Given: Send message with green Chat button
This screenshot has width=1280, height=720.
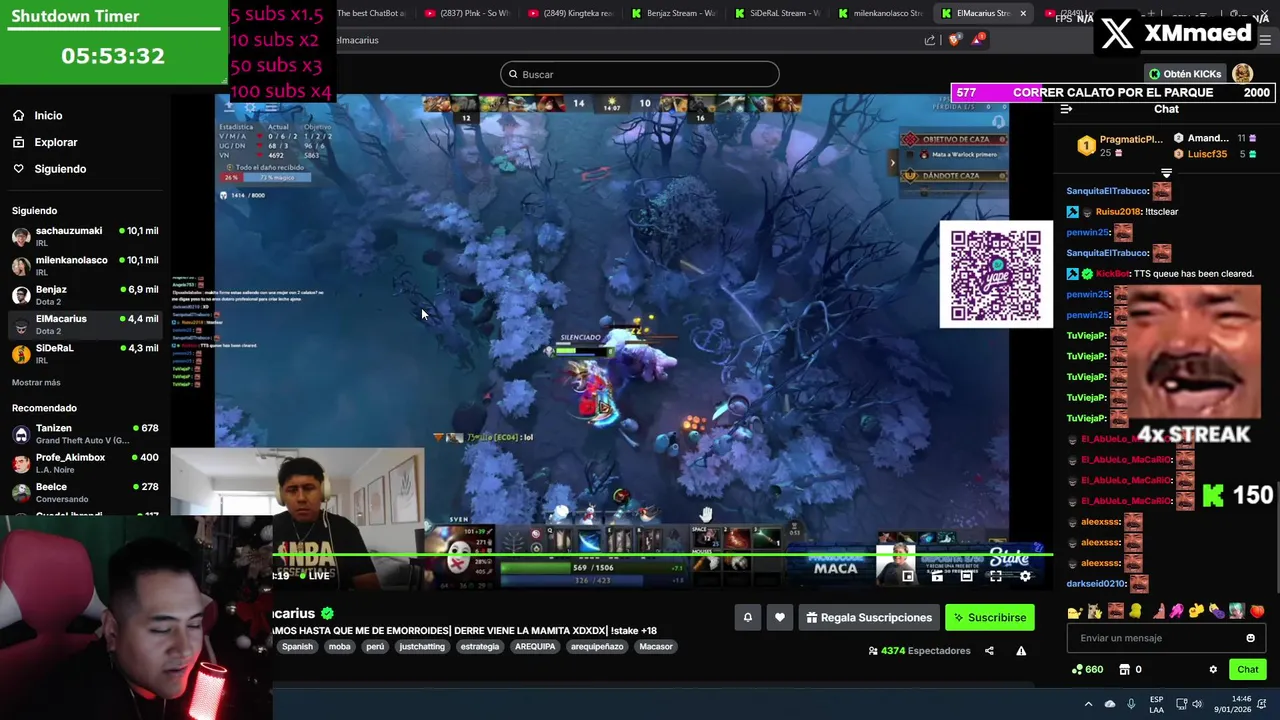Looking at the screenshot, I should click(x=1248, y=670).
